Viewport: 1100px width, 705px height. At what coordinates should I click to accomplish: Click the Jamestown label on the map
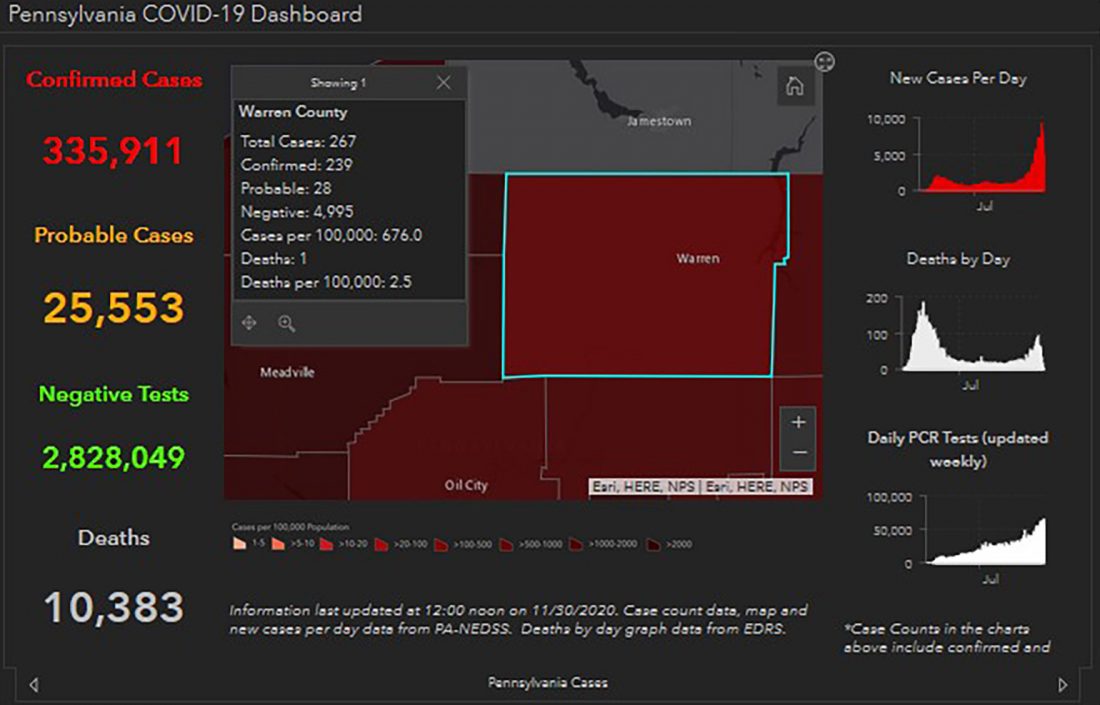(658, 121)
